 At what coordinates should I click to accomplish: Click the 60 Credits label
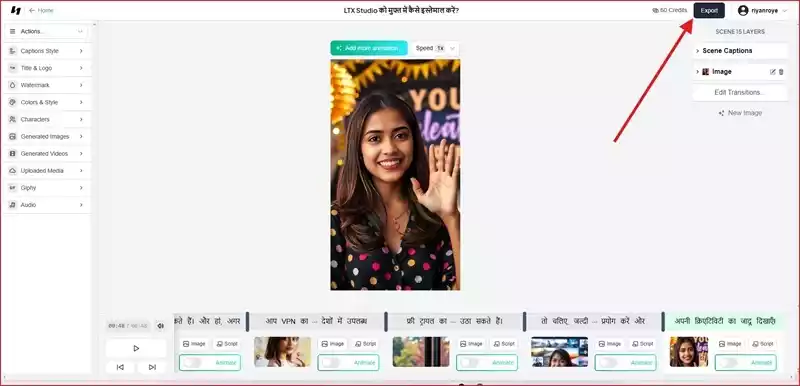[x=673, y=10]
